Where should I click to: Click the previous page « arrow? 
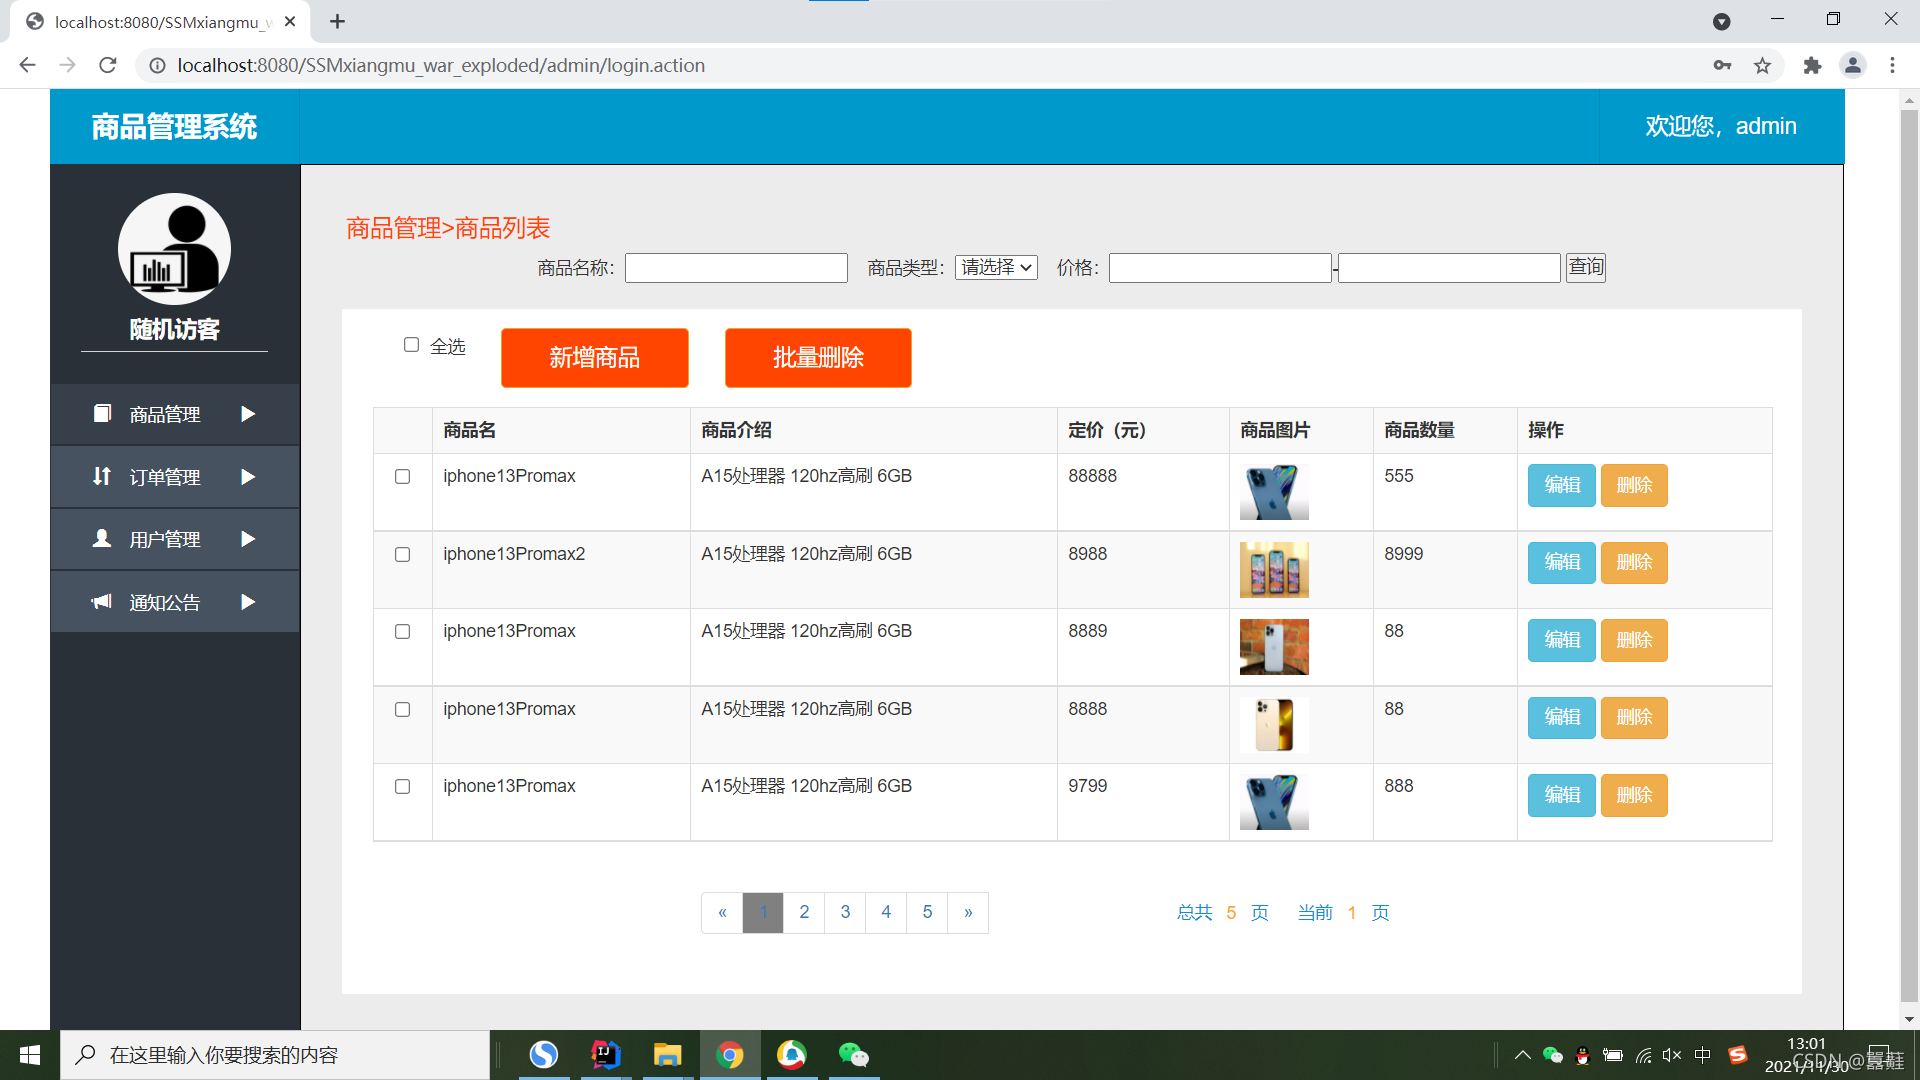tap(722, 912)
